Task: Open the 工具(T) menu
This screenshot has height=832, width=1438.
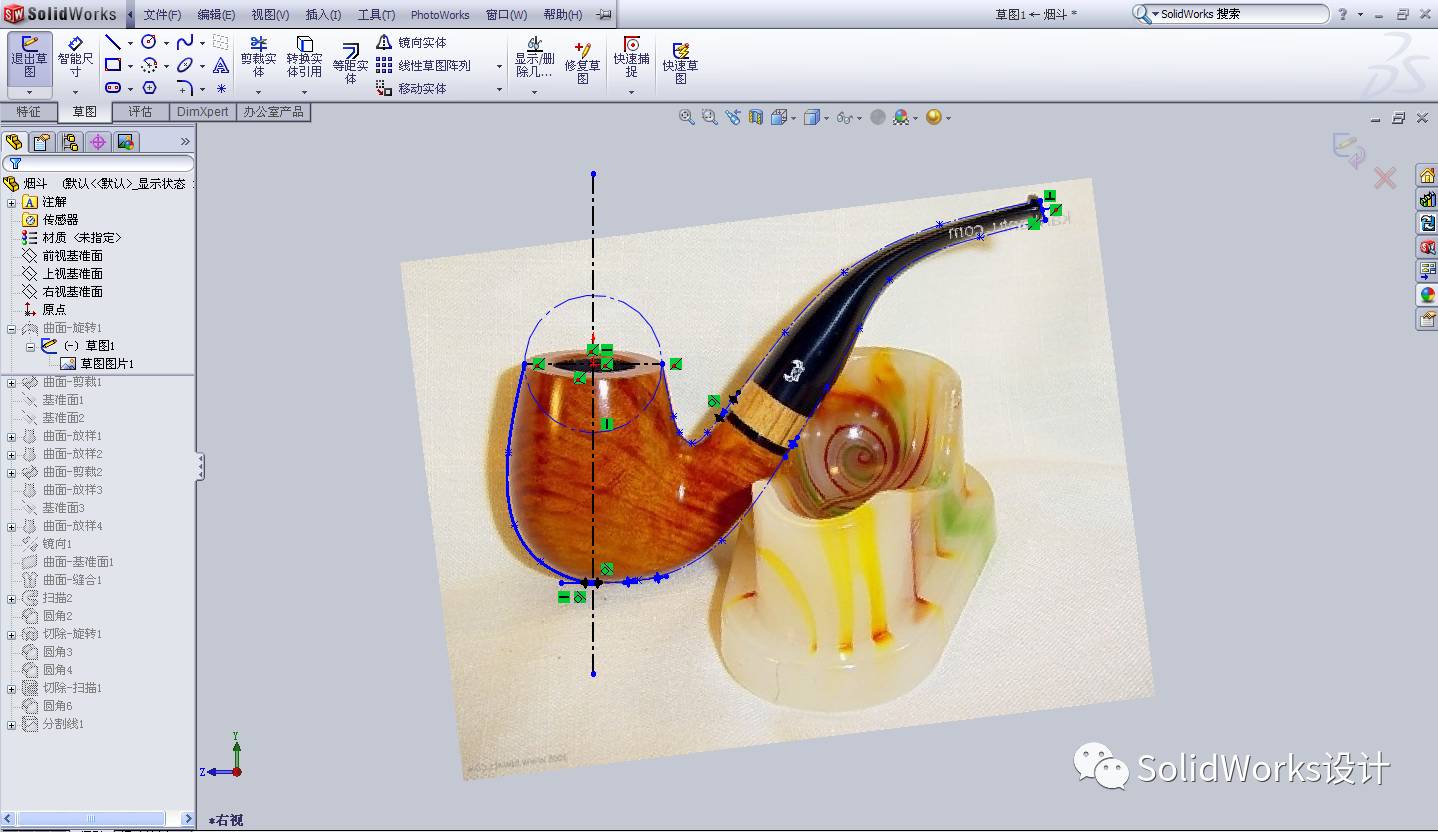Action: click(x=376, y=15)
